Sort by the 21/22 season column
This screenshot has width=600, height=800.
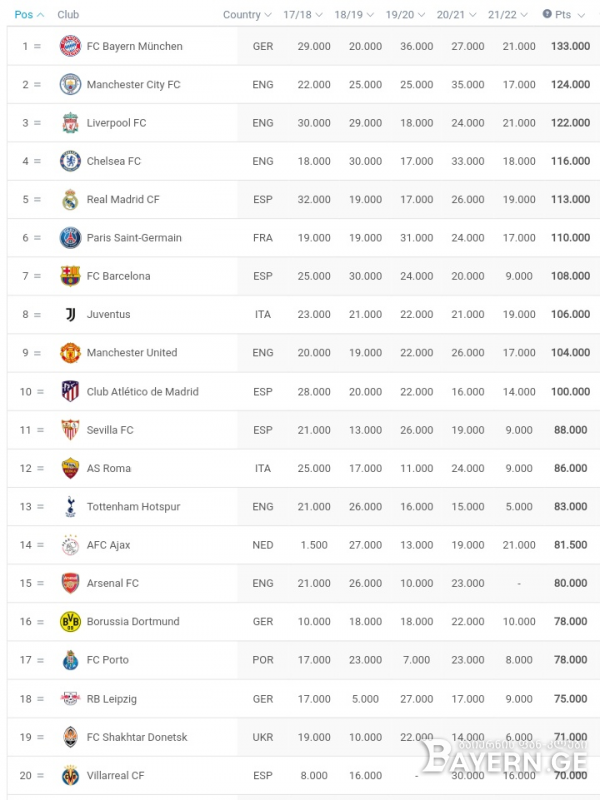[x=508, y=15]
